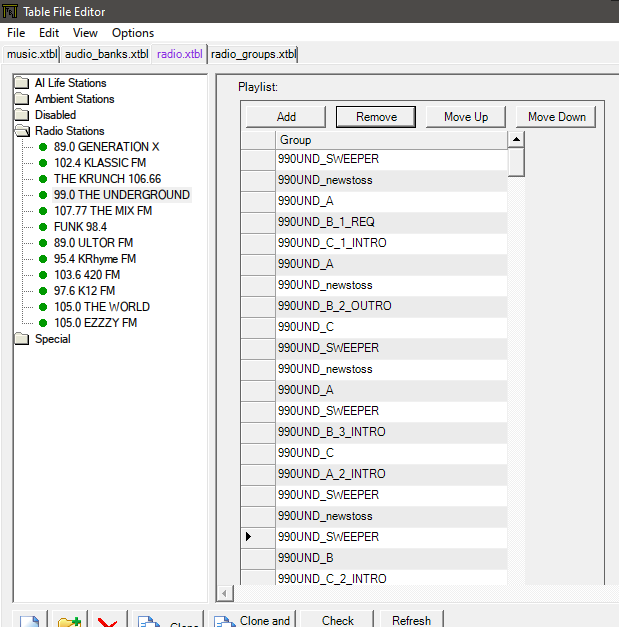Click the Table File Editor title bar icon
The image size is (619, 627).
[x=11, y=11]
